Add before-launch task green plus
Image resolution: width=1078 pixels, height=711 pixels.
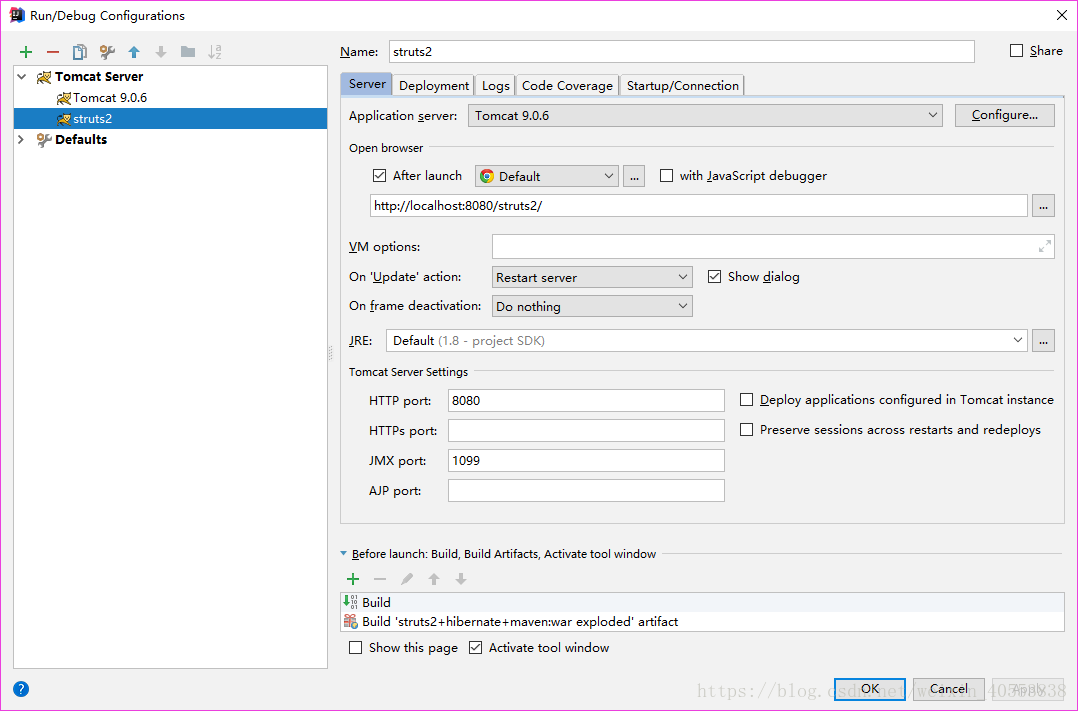(x=353, y=579)
